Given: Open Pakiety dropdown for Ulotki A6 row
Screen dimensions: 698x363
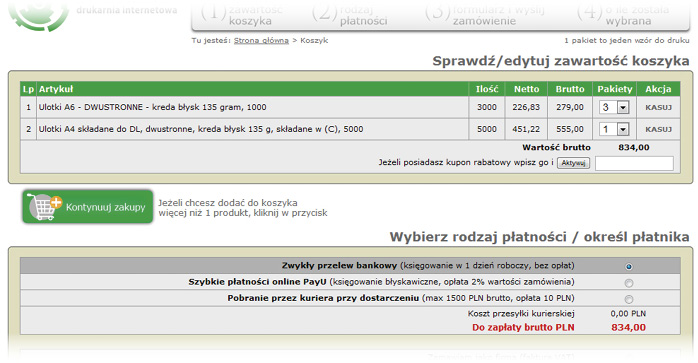Looking at the screenshot, I should [614, 107].
